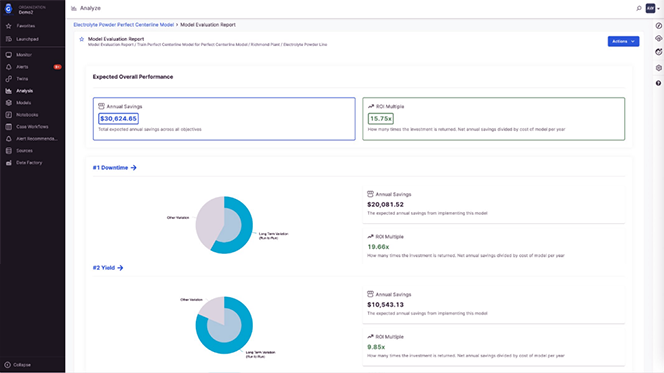664x373 pixels.
Task: Click the Analyze header title
Action: [90, 8]
